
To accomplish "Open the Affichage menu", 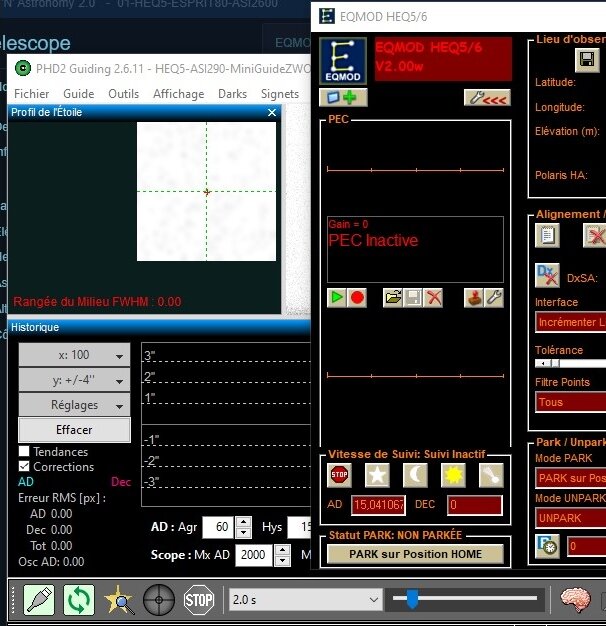I will pyautogui.click(x=178, y=94).
